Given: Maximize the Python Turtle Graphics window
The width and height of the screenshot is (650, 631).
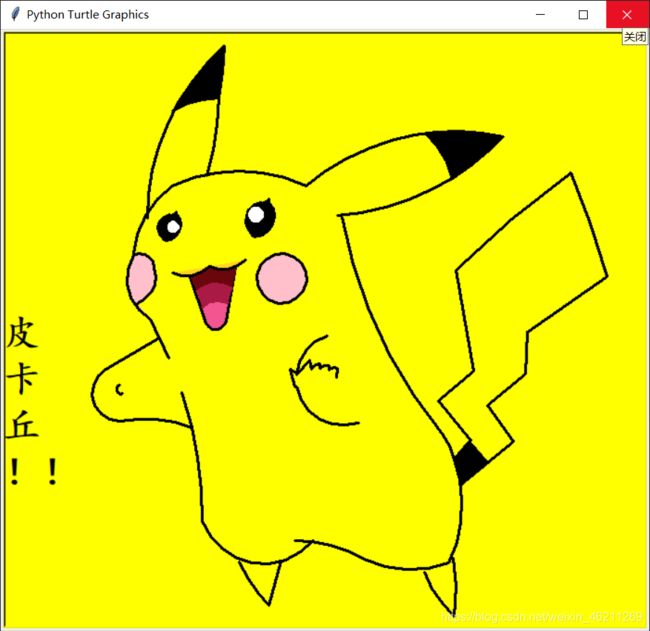Looking at the screenshot, I should (583, 15).
